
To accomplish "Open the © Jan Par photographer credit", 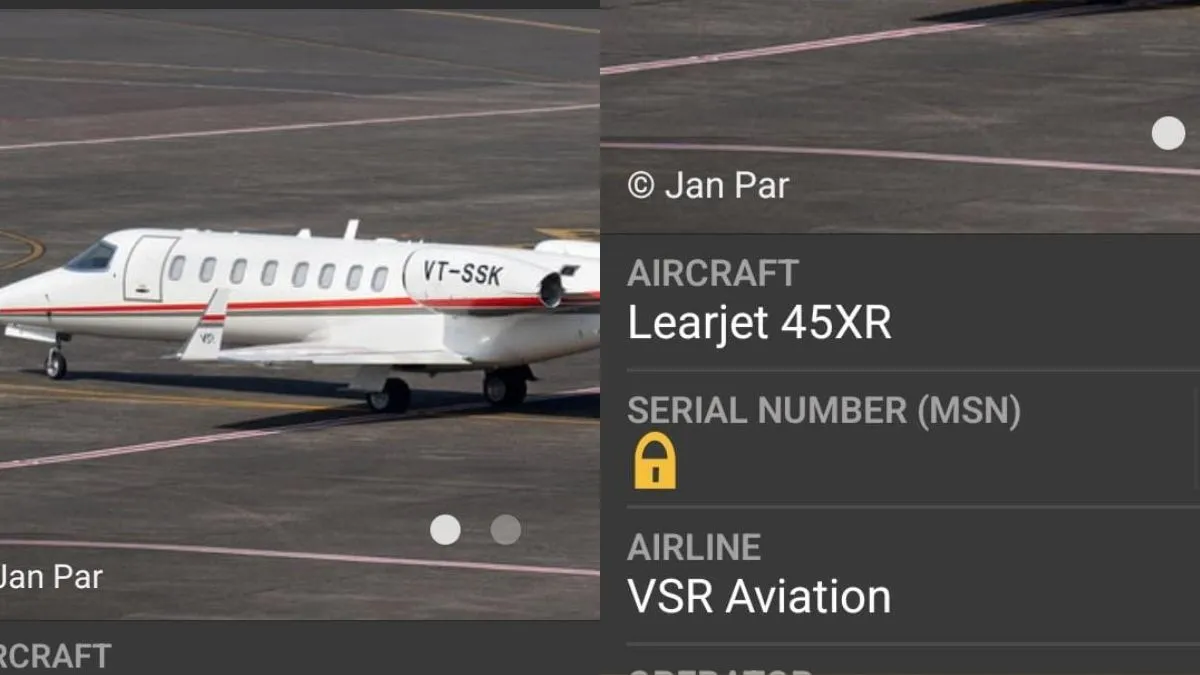I will click(708, 185).
